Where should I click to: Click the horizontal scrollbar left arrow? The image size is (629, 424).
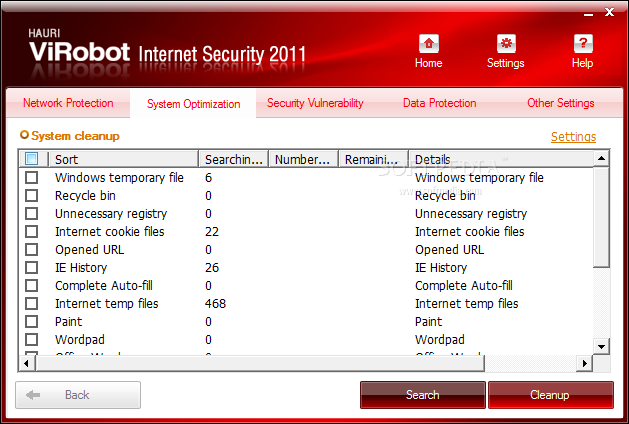(26, 363)
